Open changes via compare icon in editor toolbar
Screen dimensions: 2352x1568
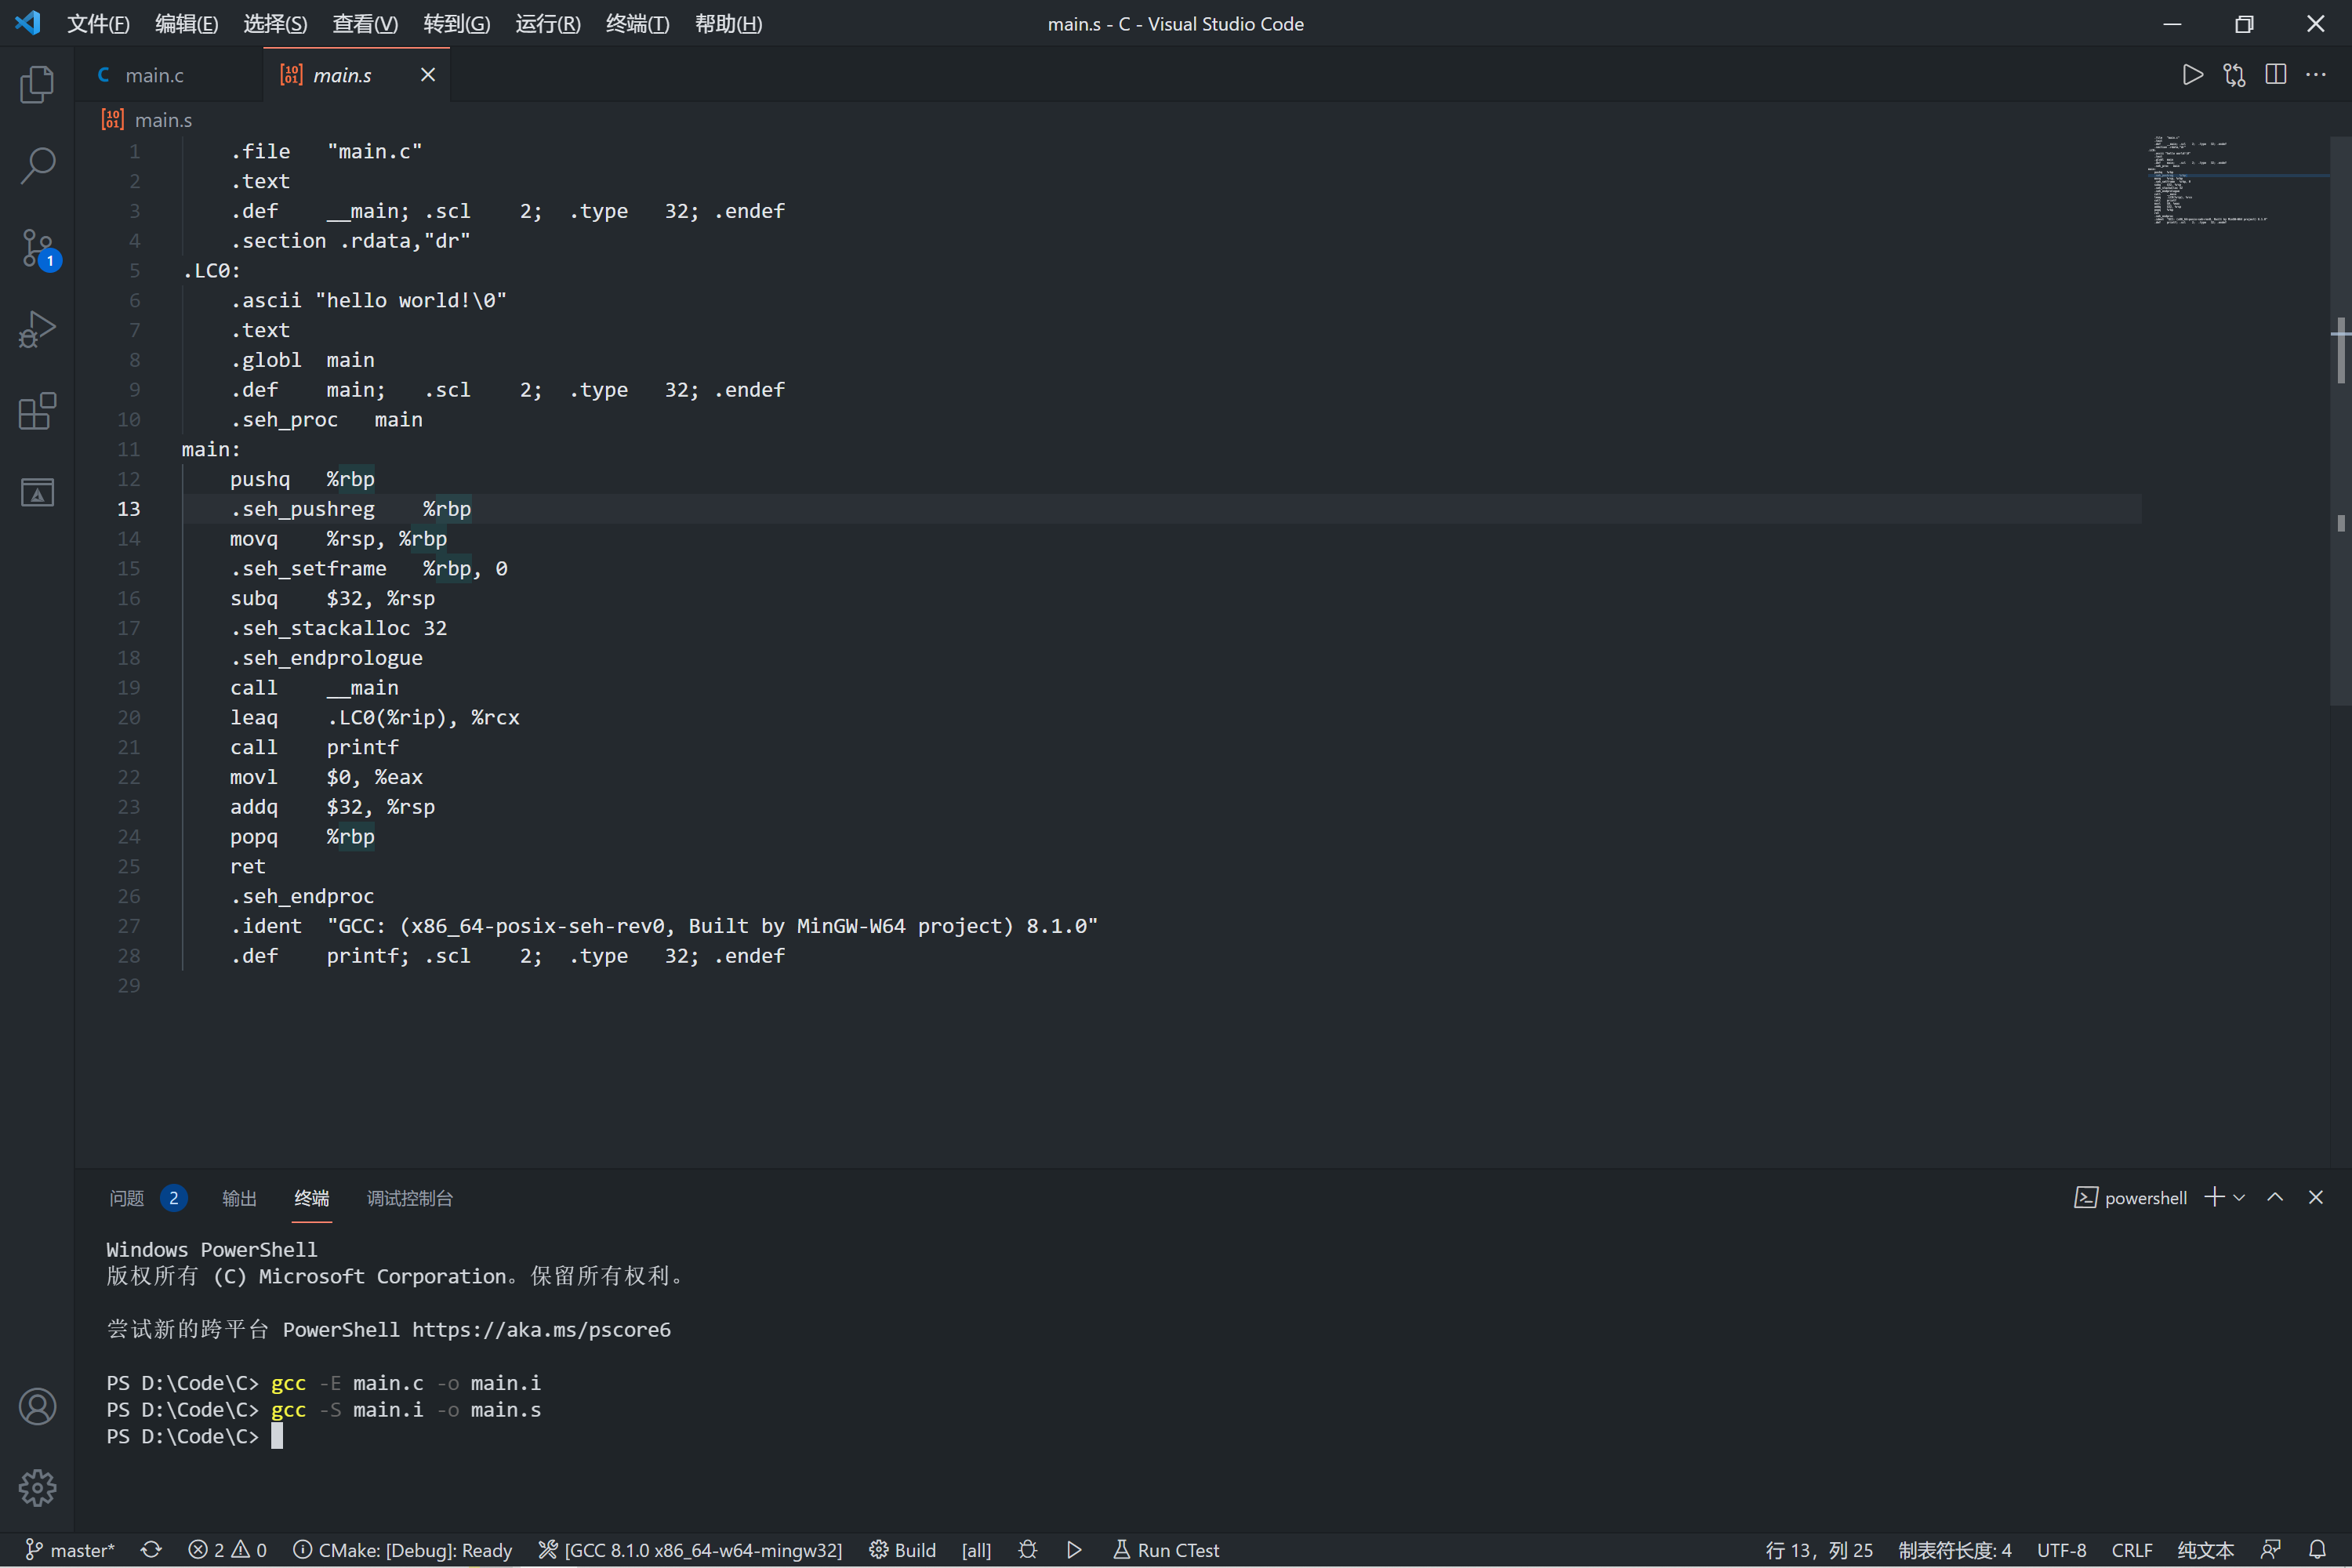[2234, 75]
